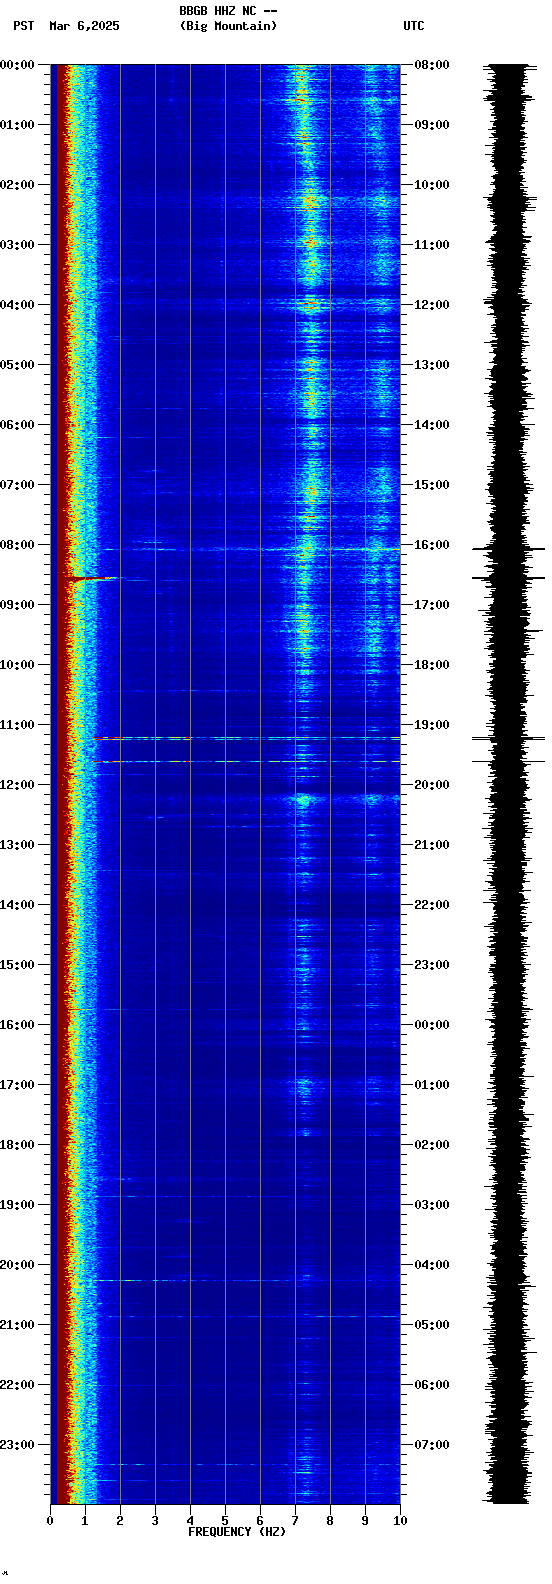552x1584 pixels.
Task: Select the "16:00" PST axis label
Action: [x=17, y=1025]
